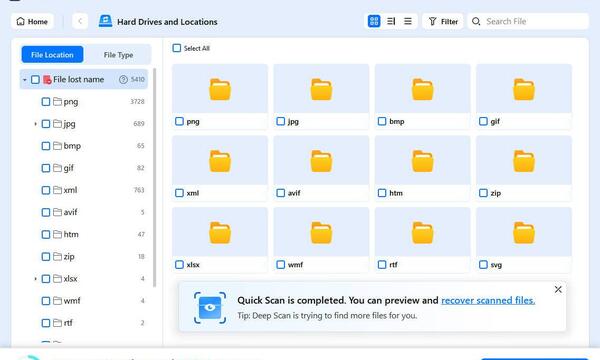Viewport: 600px width, 360px height.
Task: Click the search magnifier icon
Action: point(476,21)
